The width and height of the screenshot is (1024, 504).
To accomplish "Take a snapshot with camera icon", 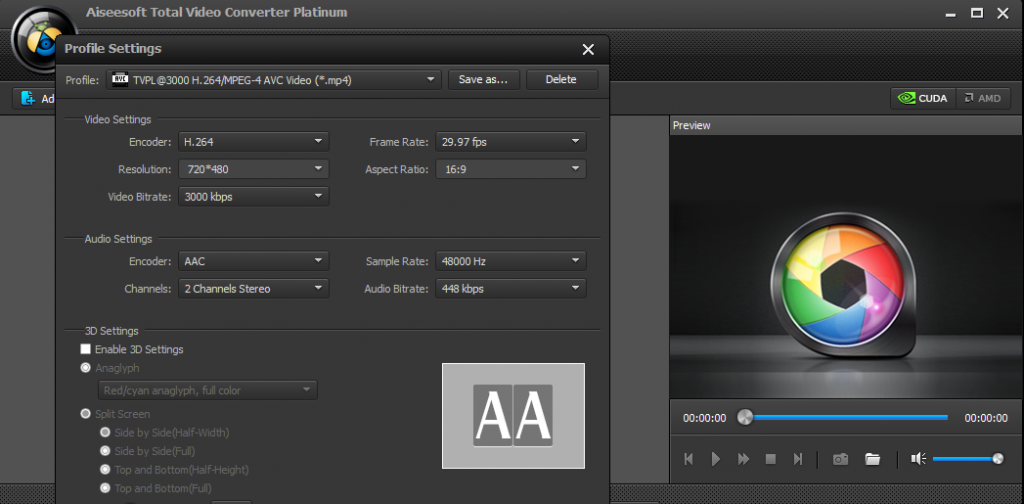I will pos(840,459).
